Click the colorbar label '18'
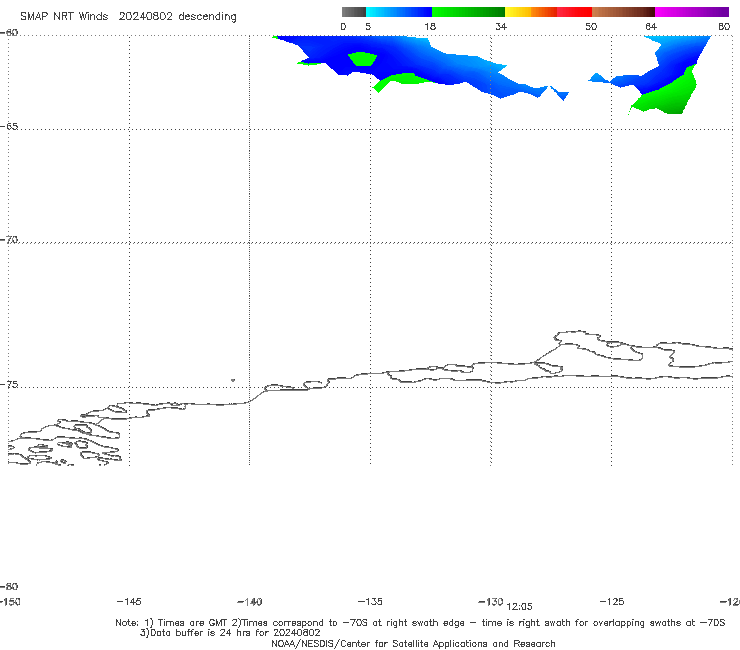This screenshot has height=650, width=740. 430,26
